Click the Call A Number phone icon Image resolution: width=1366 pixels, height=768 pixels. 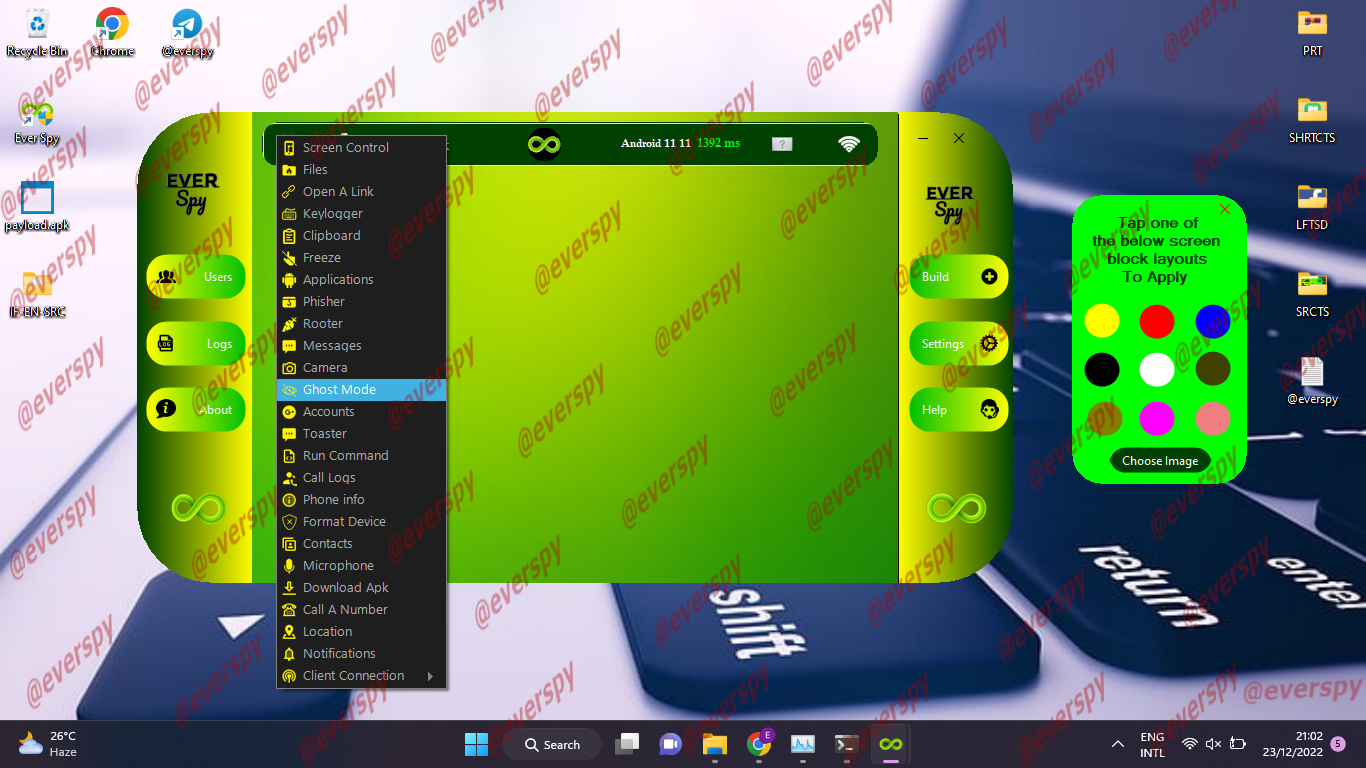(289, 609)
